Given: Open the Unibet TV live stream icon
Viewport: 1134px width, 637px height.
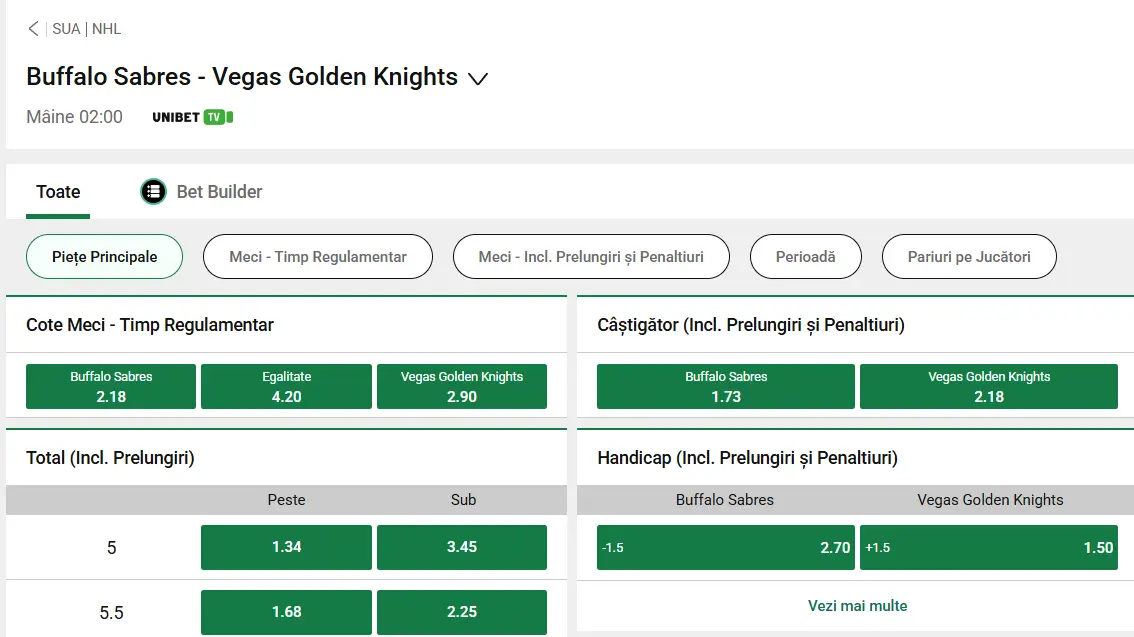Looking at the screenshot, I should pos(190,117).
